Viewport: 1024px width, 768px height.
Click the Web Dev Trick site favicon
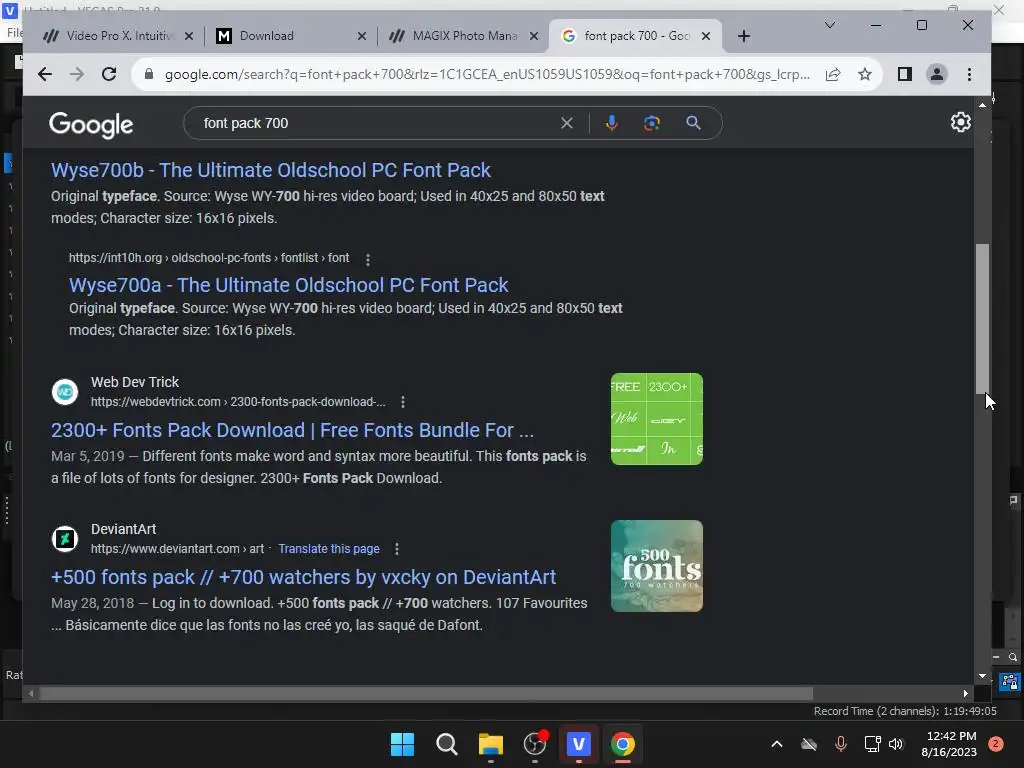pos(65,392)
